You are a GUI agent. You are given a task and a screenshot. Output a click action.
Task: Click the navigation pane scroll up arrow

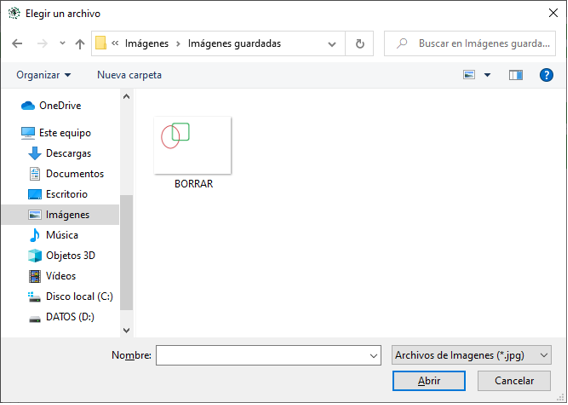126,96
